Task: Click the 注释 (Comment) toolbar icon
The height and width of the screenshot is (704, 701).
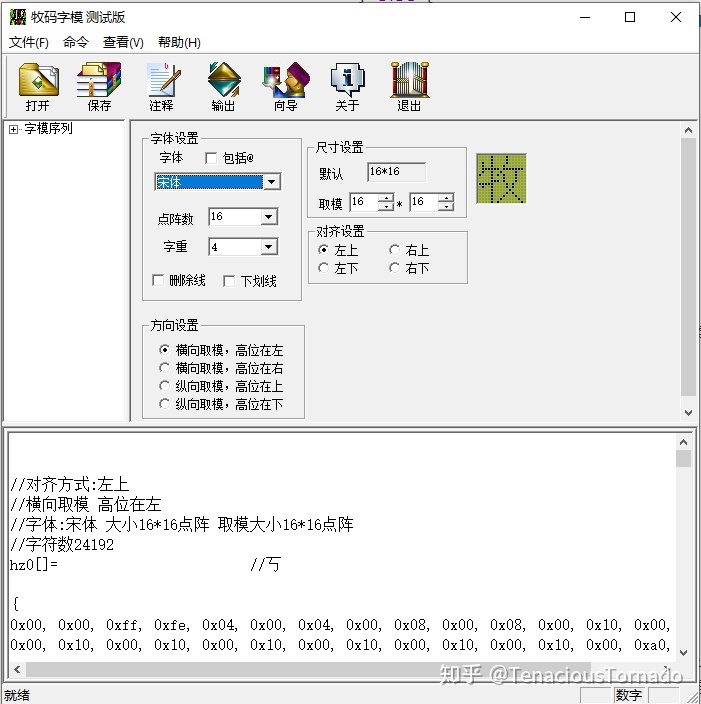Action: tap(162, 87)
